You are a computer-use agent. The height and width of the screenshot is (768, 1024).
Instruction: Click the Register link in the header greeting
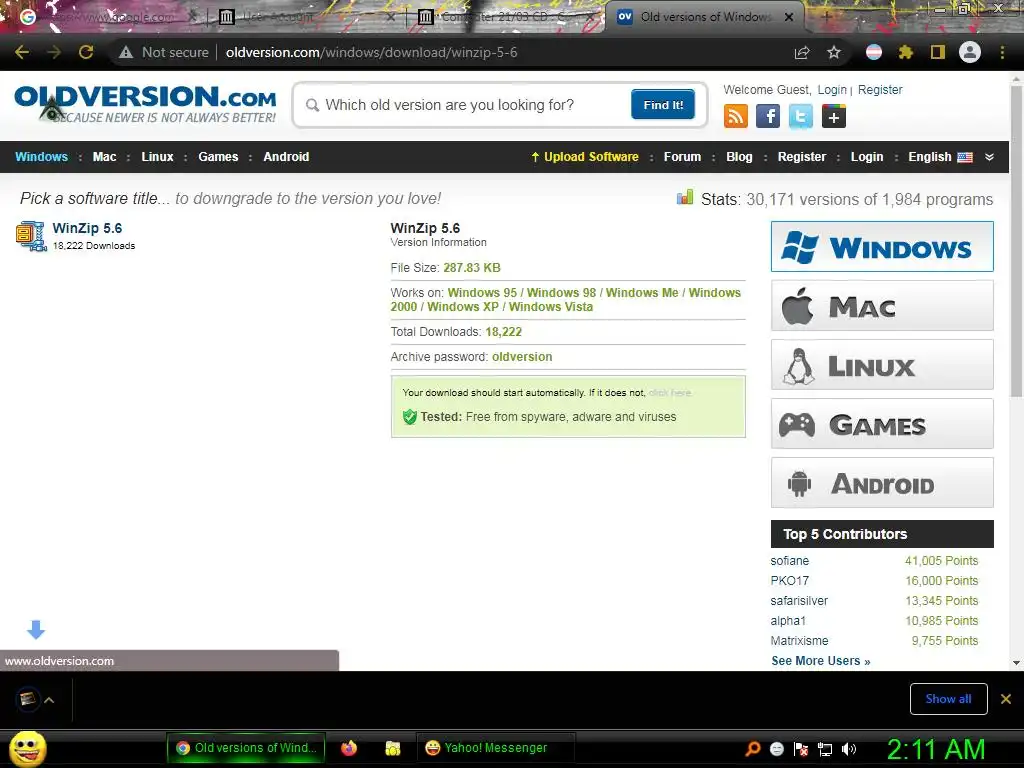click(x=880, y=89)
